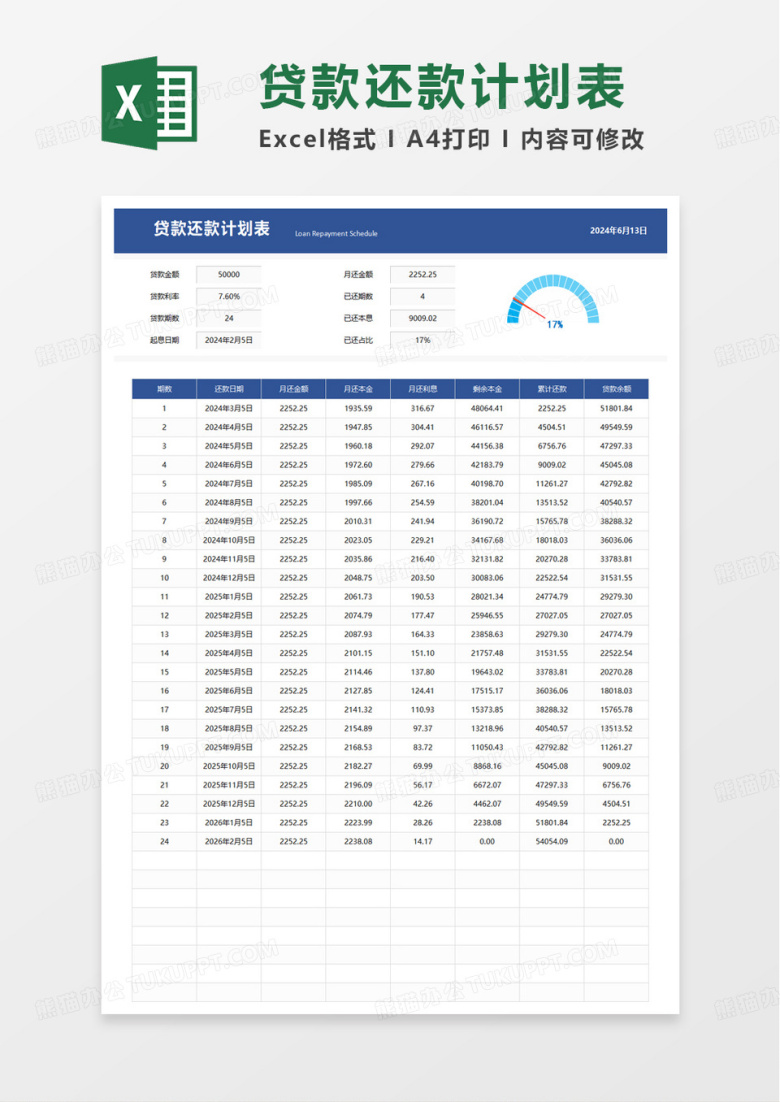This screenshot has height=1102, width=780.
Task: Click the large green heading 贷款还款计划表
Action: tap(442, 86)
